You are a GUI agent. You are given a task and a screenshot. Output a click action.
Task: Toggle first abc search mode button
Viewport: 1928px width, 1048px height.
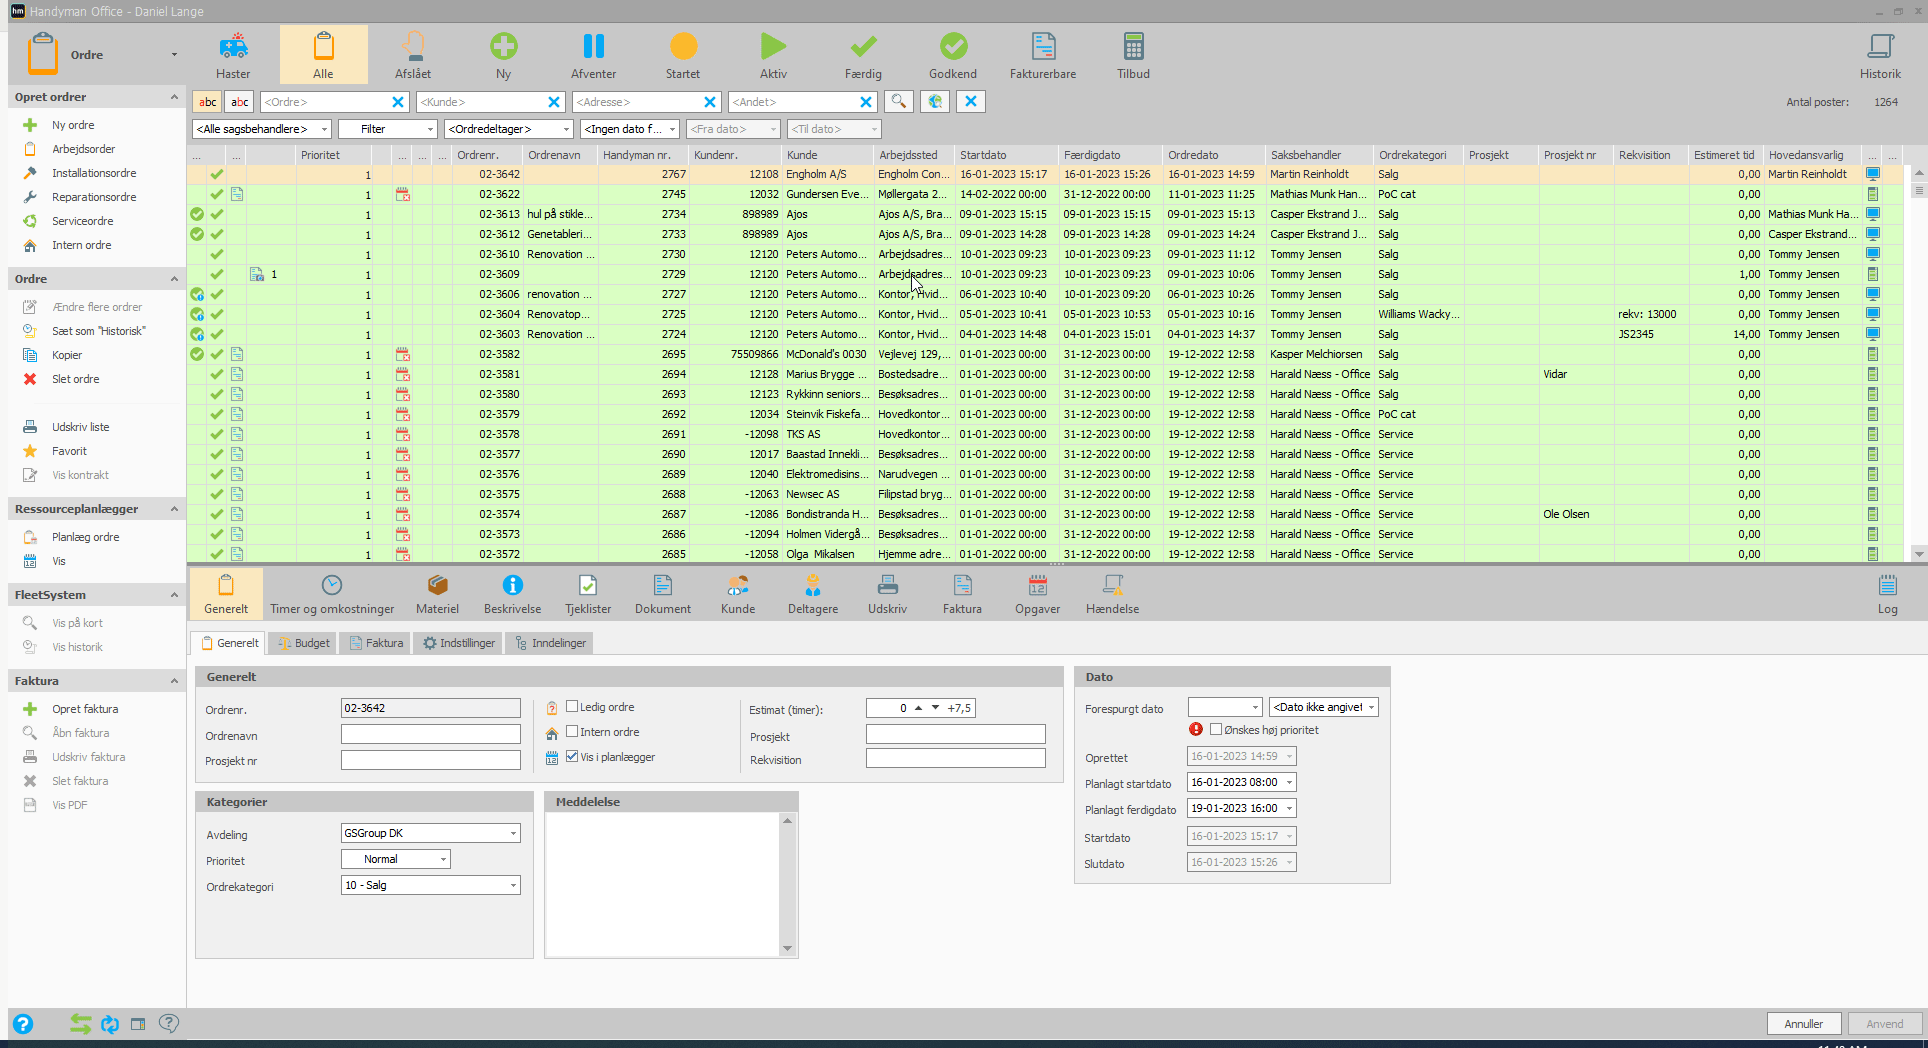(207, 102)
